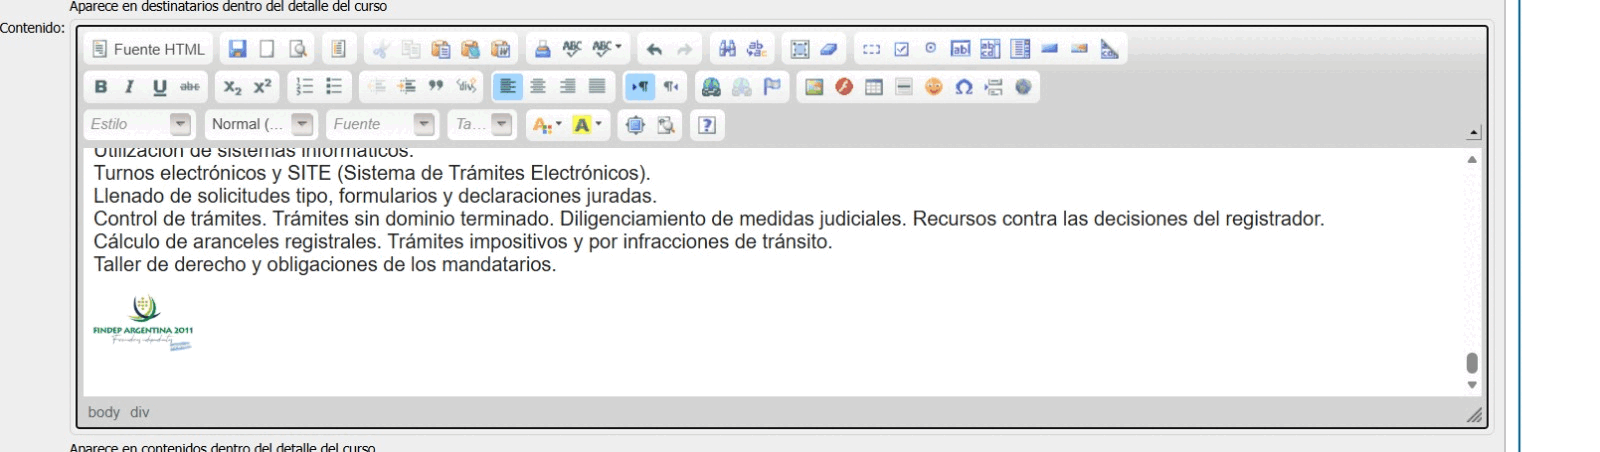Insert a smiley emoticon
1600x452 pixels.
click(x=933, y=87)
